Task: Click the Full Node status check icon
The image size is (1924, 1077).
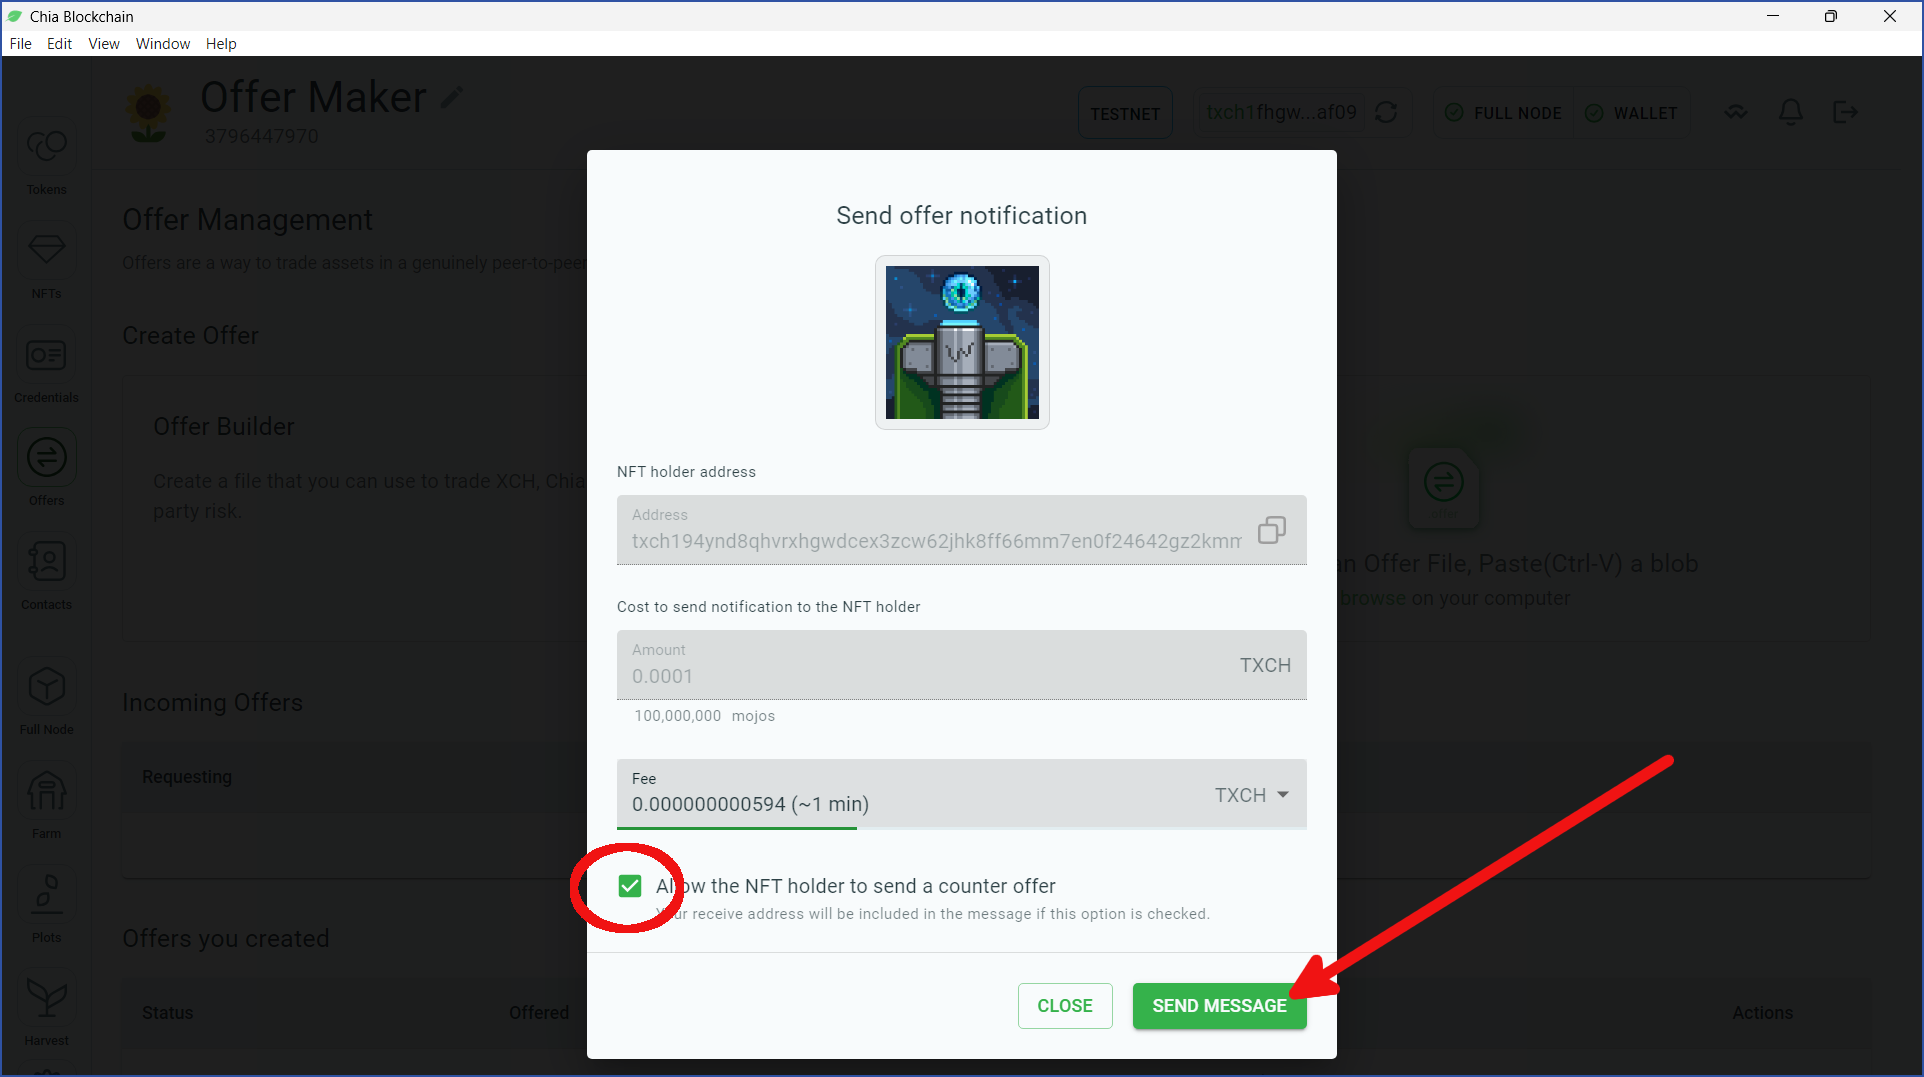Action: click(1454, 113)
